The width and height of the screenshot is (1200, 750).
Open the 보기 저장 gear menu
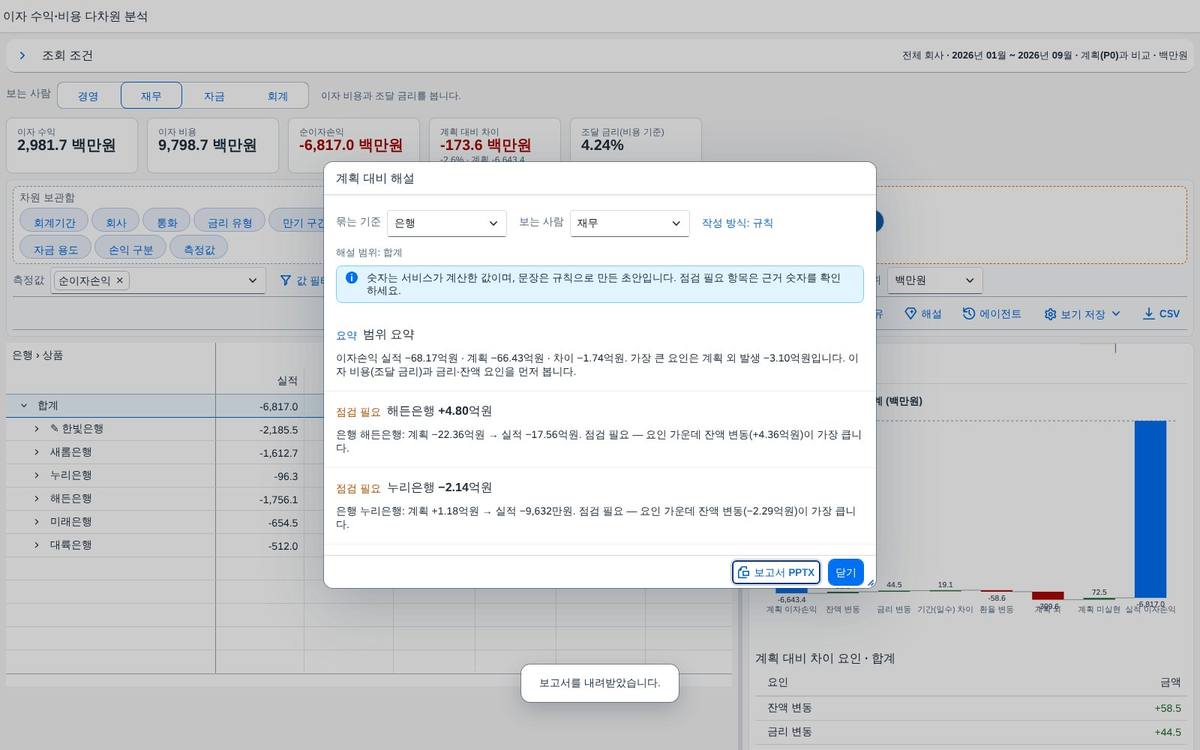pos(1083,314)
